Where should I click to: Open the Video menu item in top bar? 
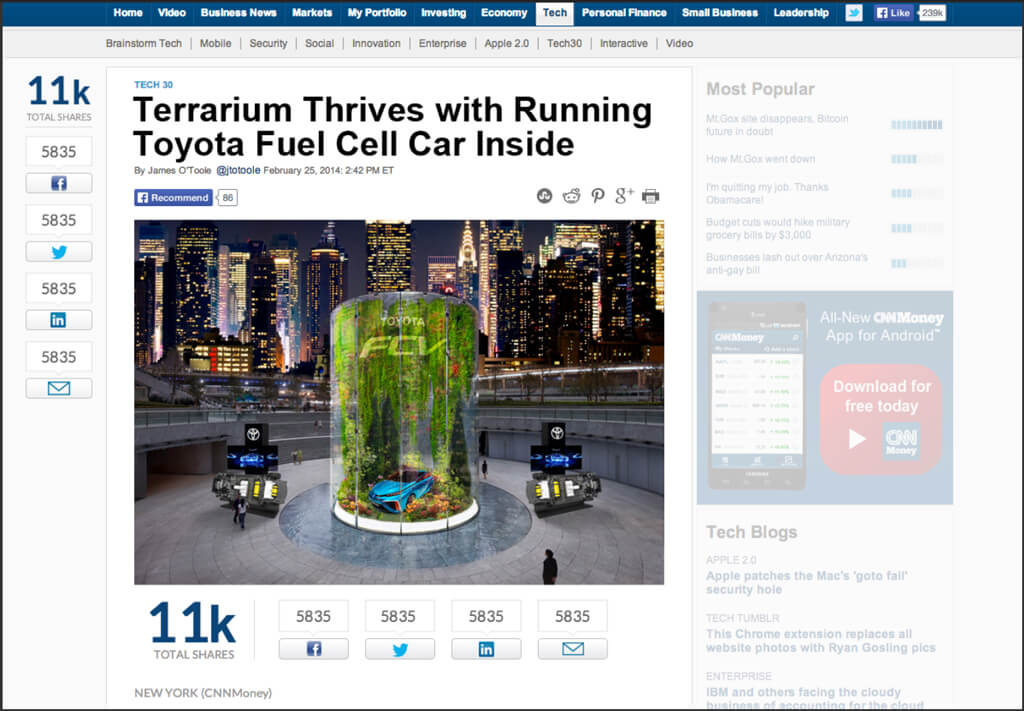172,12
